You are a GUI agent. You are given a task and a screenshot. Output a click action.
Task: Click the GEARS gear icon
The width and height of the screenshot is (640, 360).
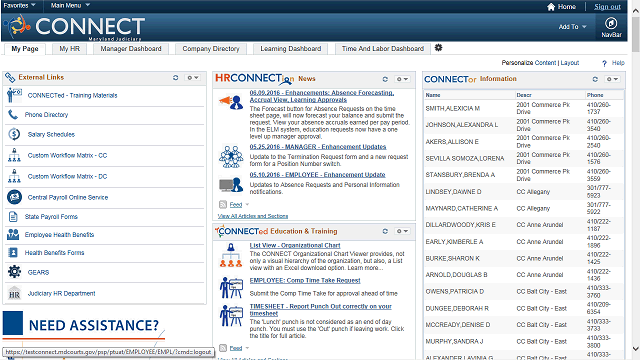14,271
